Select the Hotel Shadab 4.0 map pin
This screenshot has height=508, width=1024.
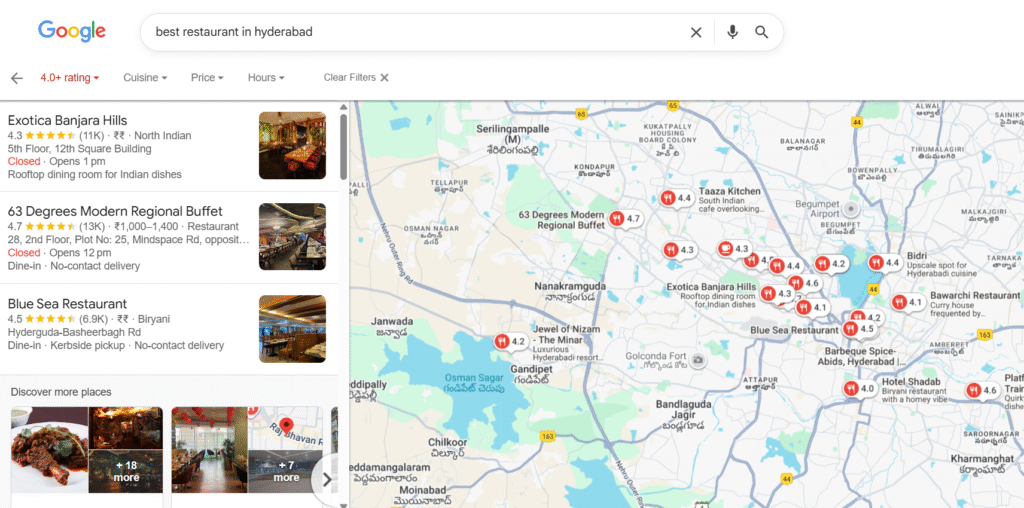coord(852,388)
